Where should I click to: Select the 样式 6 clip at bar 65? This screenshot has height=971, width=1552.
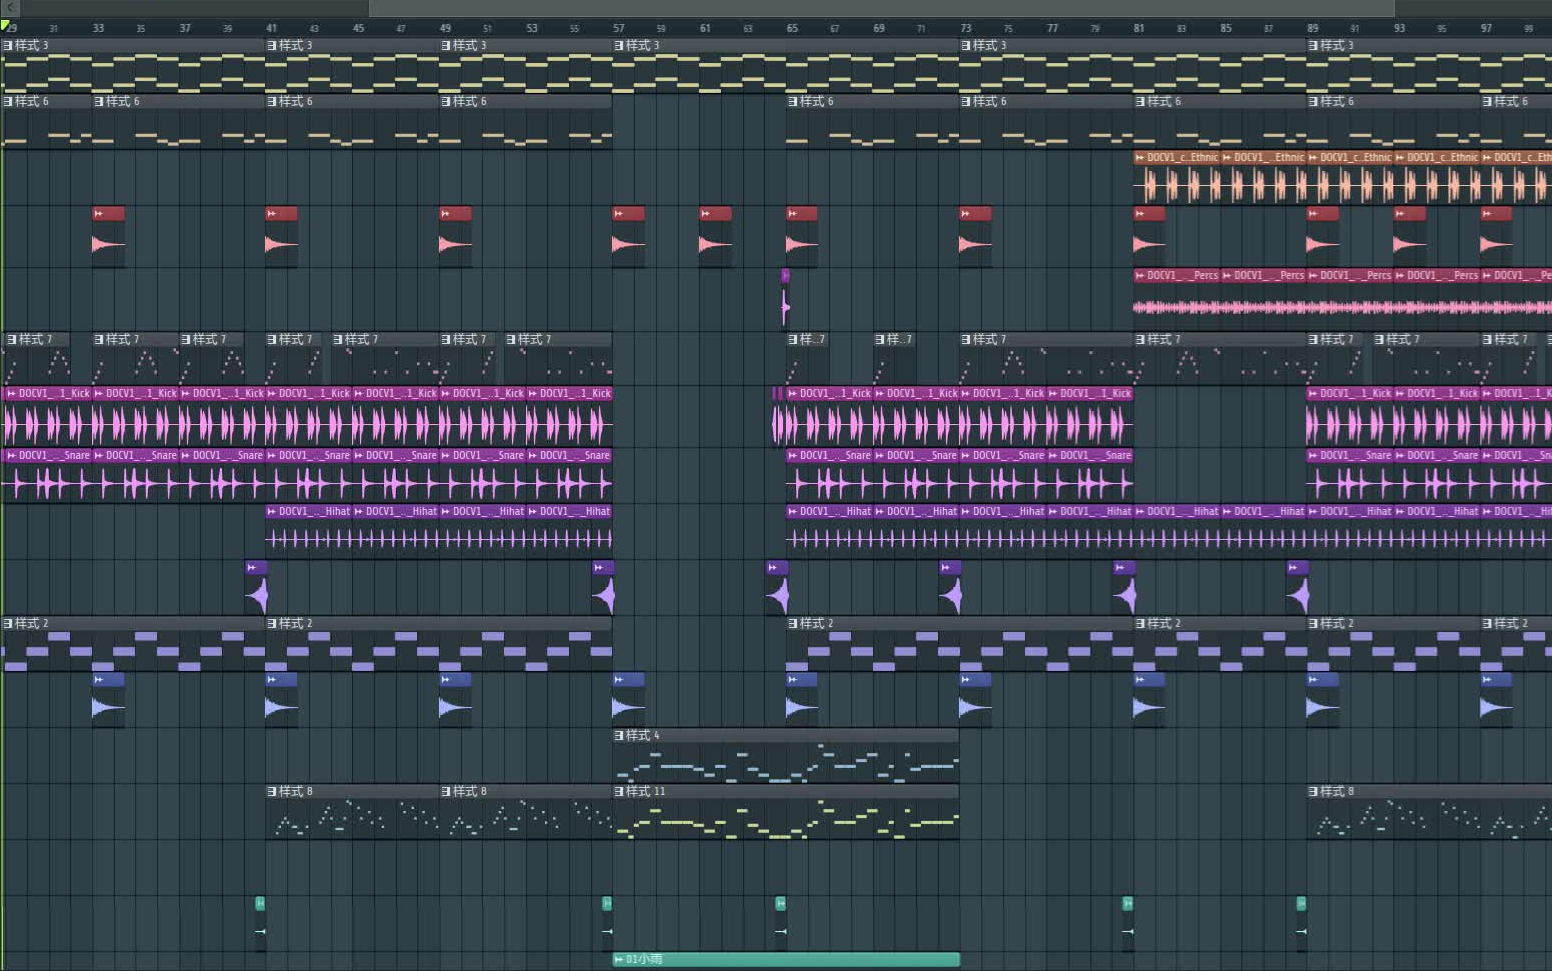coord(872,122)
